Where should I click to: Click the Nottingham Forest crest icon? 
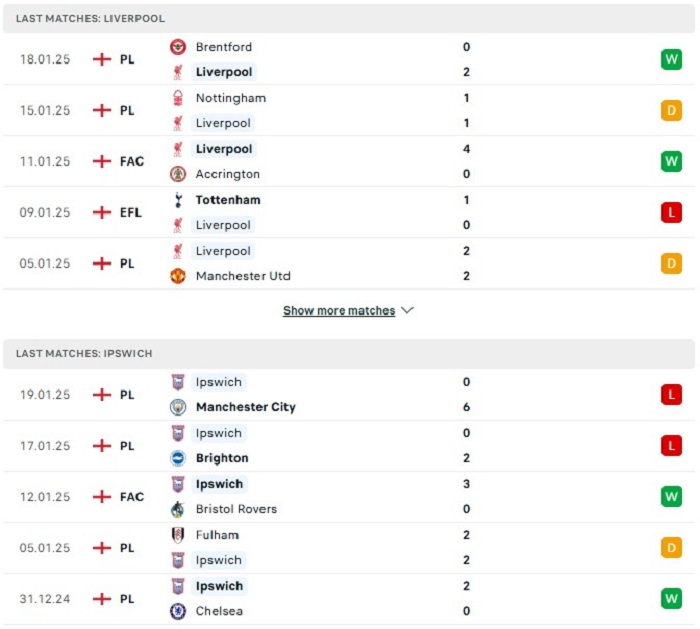[178, 98]
